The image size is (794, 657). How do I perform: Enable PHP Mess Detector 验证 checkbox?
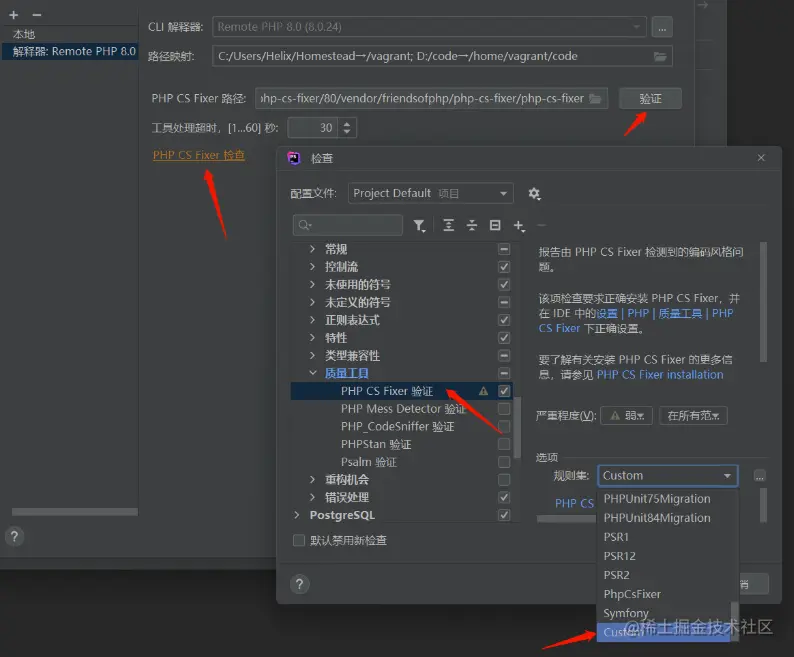coord(504,409)
